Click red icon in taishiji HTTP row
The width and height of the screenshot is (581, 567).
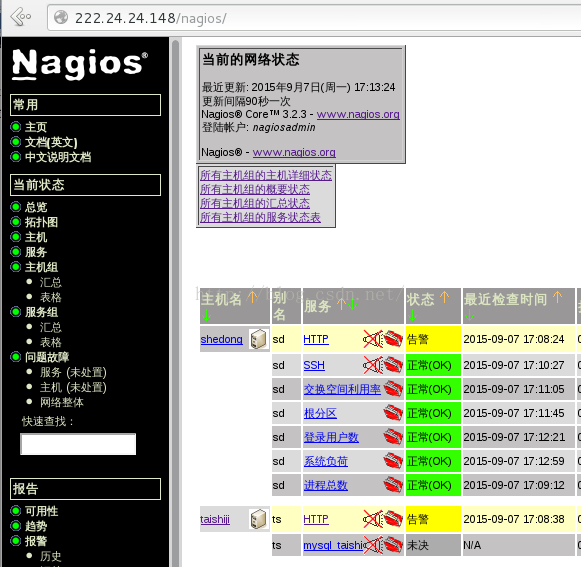pos(394,519)
